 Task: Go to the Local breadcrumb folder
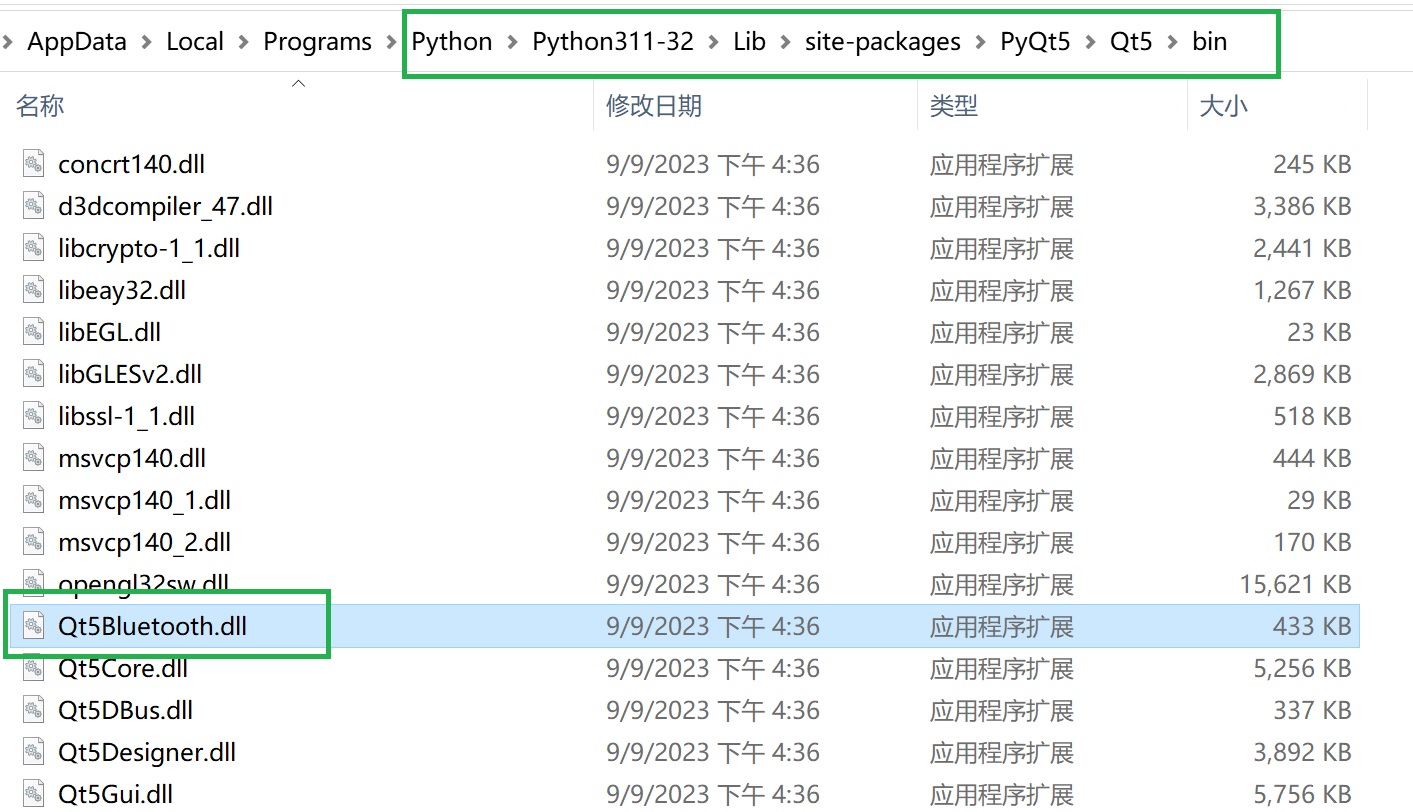coord(195,42)
